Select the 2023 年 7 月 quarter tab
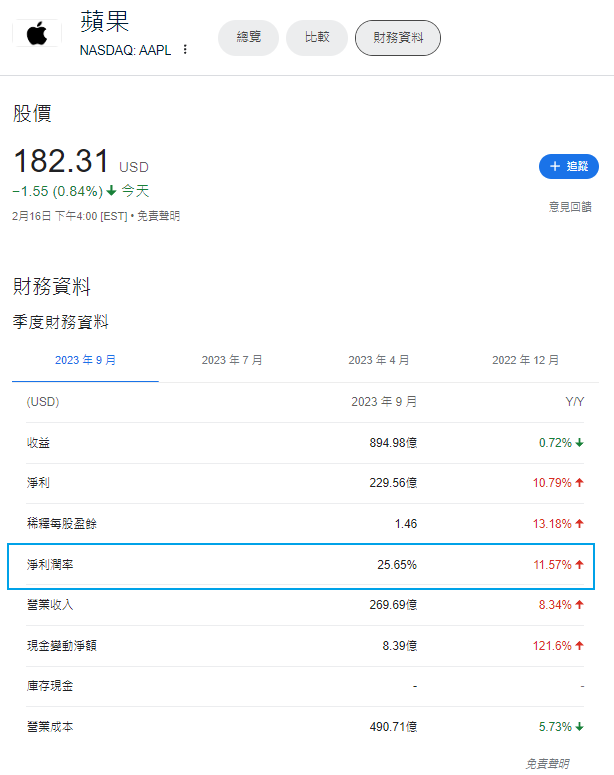614x775 pixels. tap(232, 360)
